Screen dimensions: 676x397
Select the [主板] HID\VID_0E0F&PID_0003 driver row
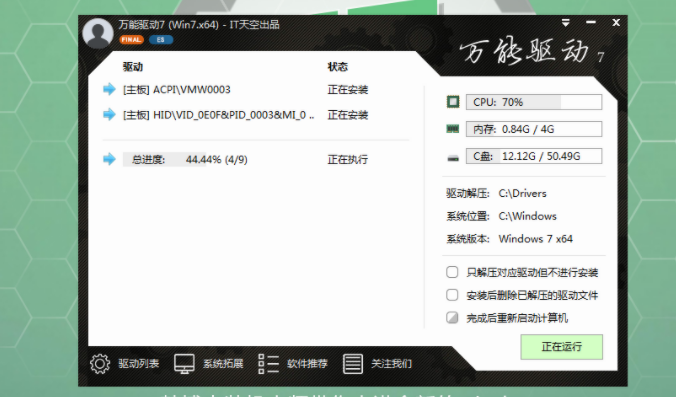coord(219,115)
